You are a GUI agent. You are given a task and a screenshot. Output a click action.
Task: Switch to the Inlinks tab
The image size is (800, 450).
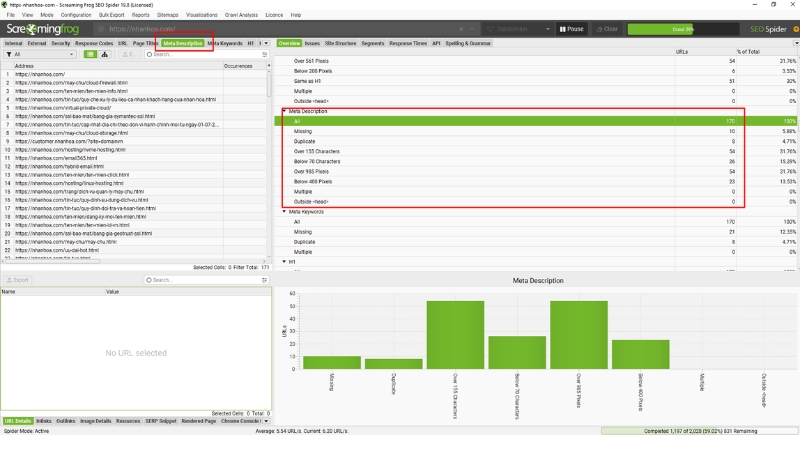pyautogui.click(x=44, y=421)
